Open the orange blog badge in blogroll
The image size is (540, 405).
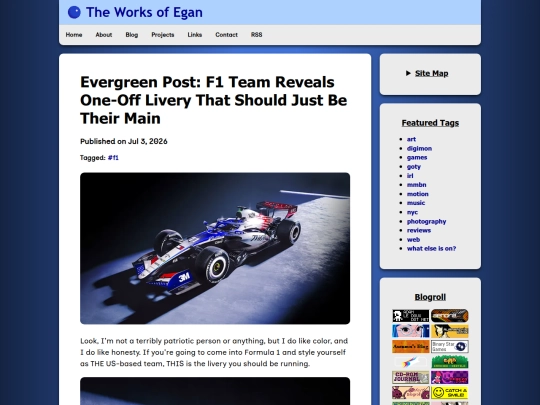(x=411, y=346)
